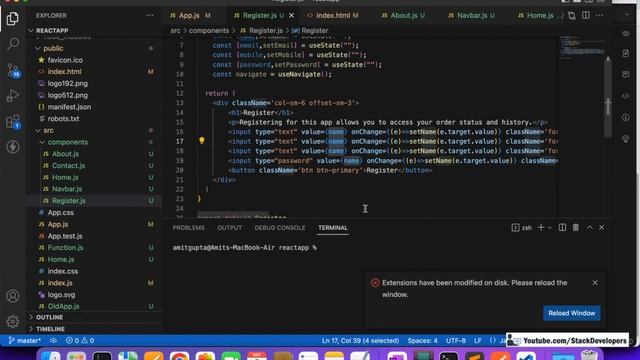
Task: Open new terminal profile dropdown arrow
Action: coord(550,228)
